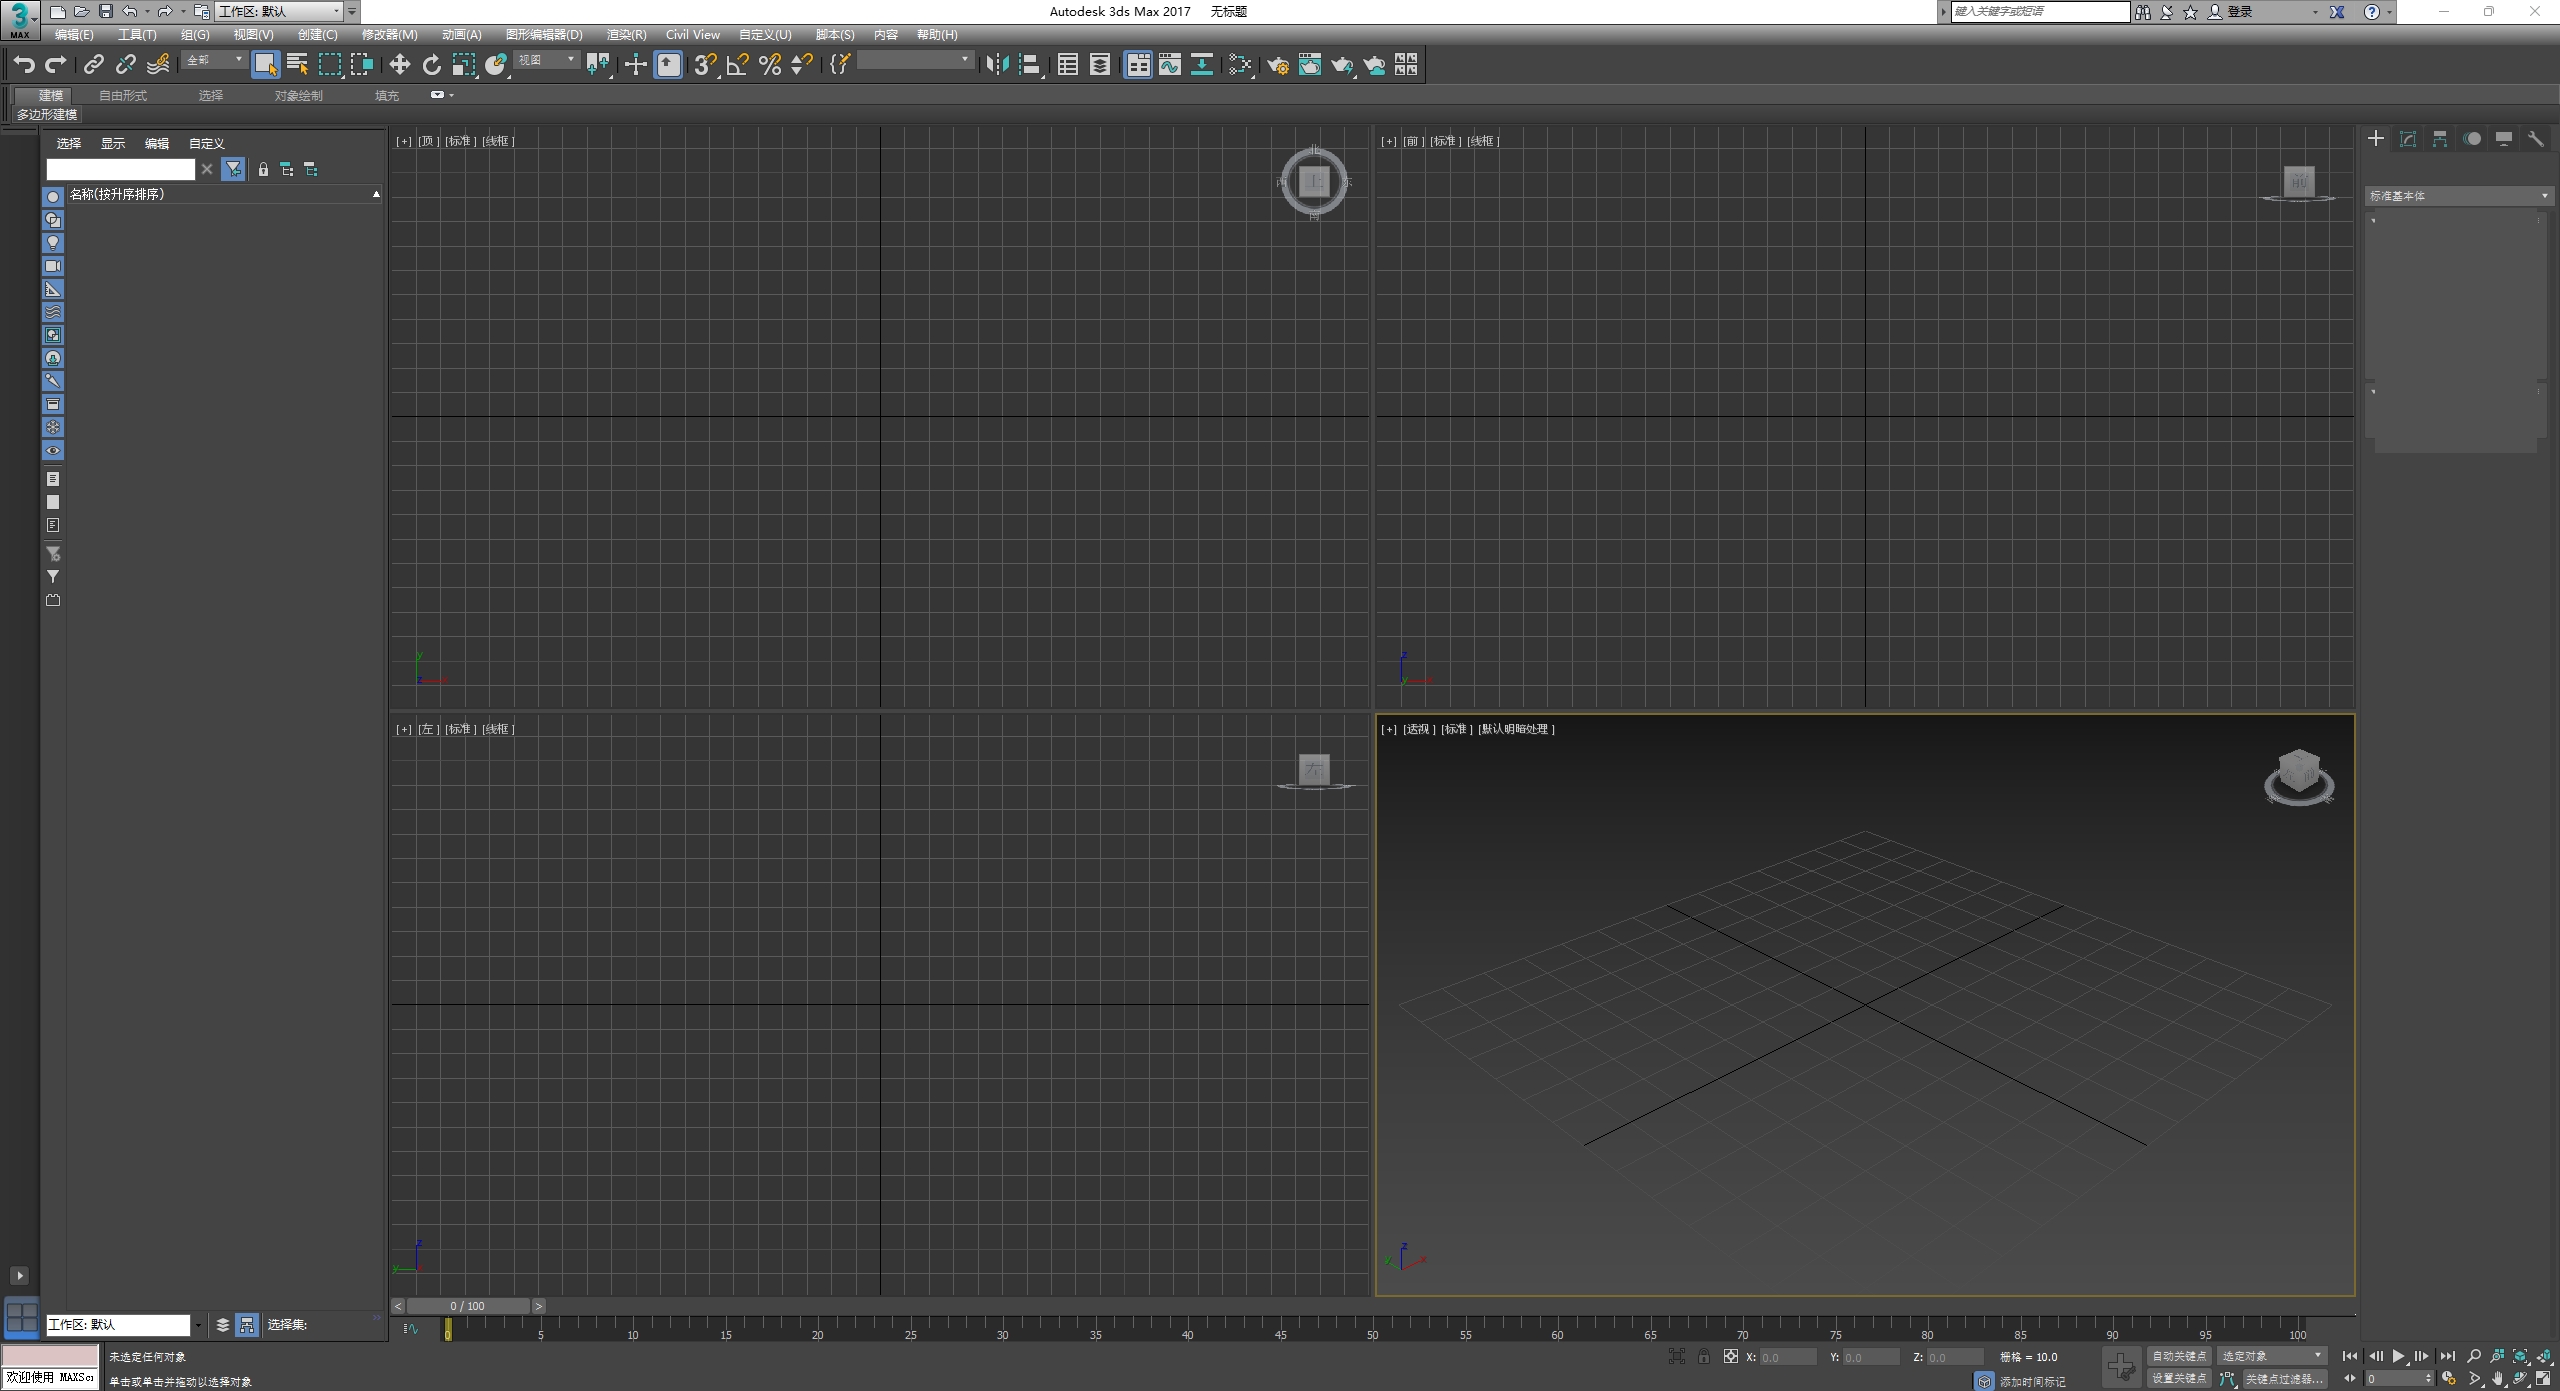Select the Move tool in toolbar
This screenshot has height=1391, width=2560.
point(399,65)
